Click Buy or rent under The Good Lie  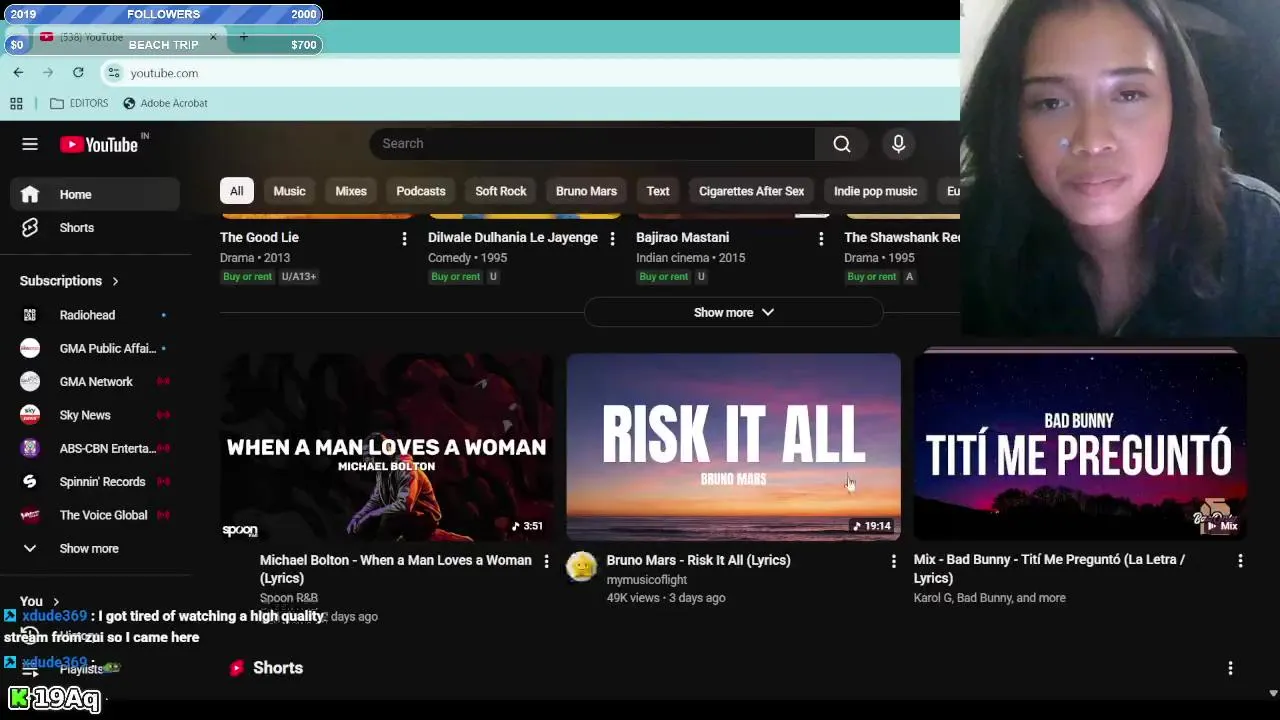click(247, 277)
